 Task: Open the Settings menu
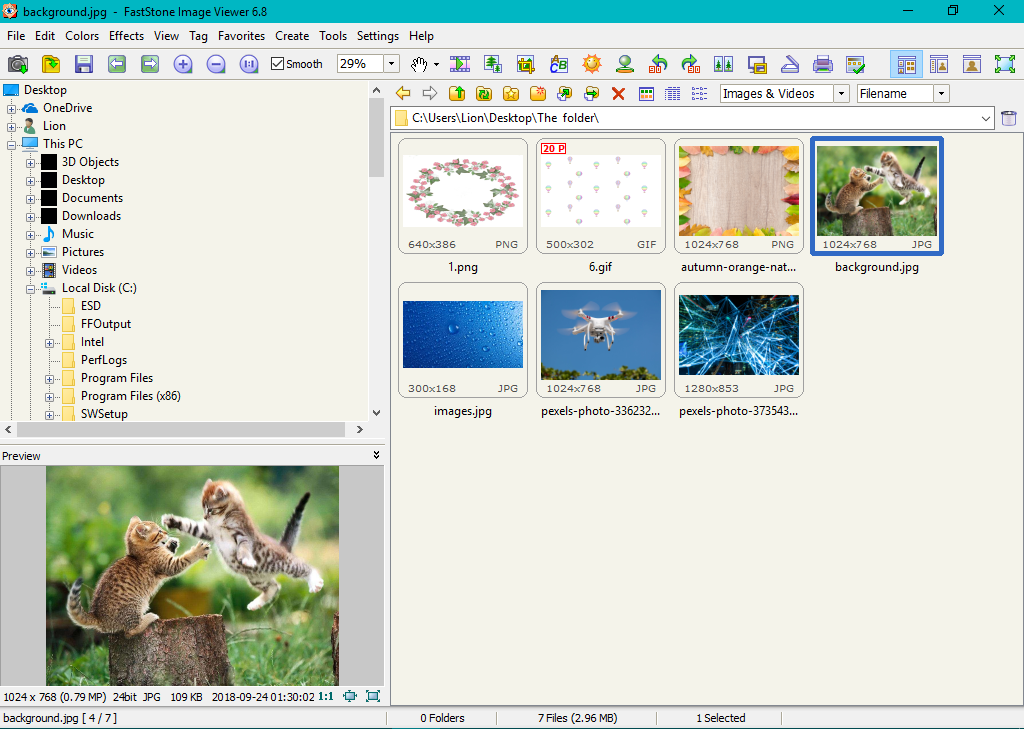(x=377, y=36)
